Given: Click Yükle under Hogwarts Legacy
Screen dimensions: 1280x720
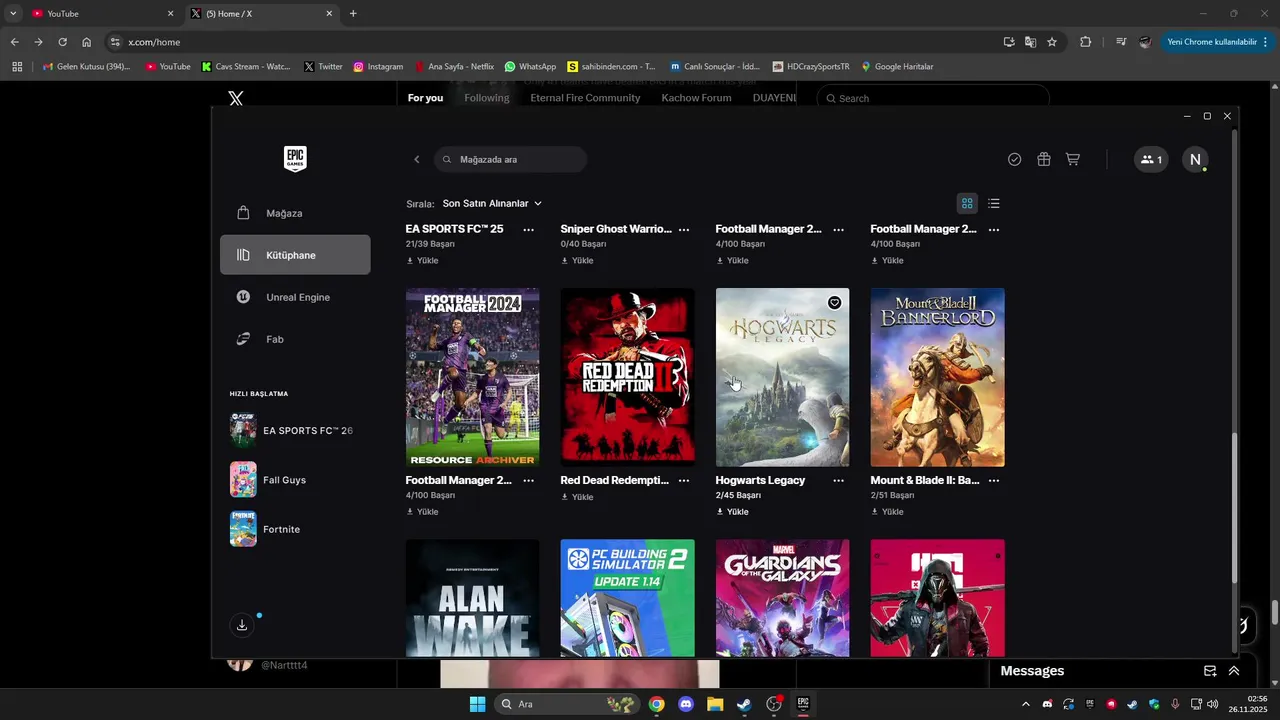Looking at the screenshot, I should click(x=732, y=511).
